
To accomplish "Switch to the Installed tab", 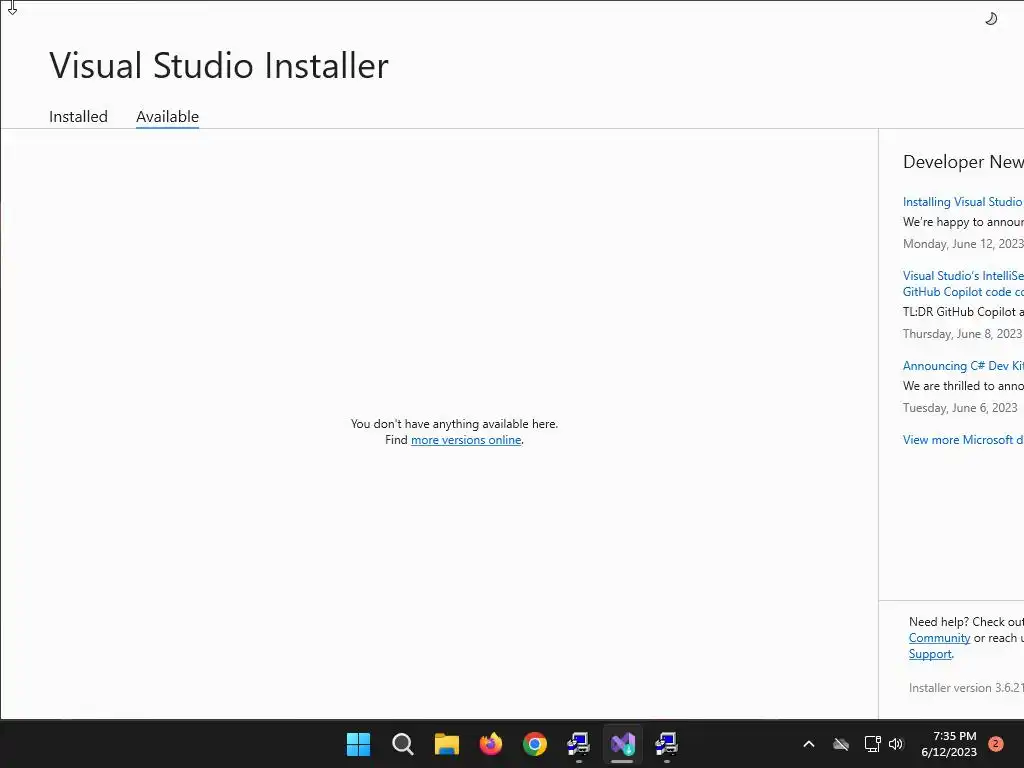I will tap(78, 116).
